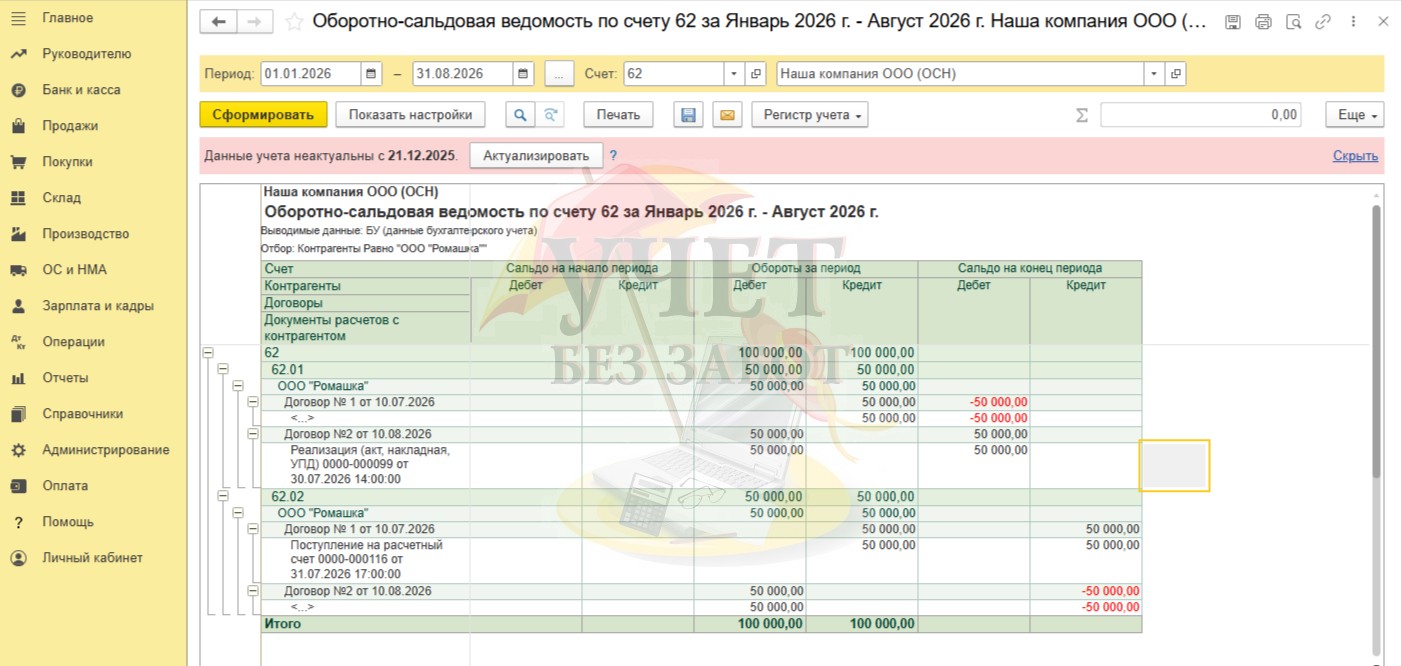Click title bar printer icon

(1263, 21)
